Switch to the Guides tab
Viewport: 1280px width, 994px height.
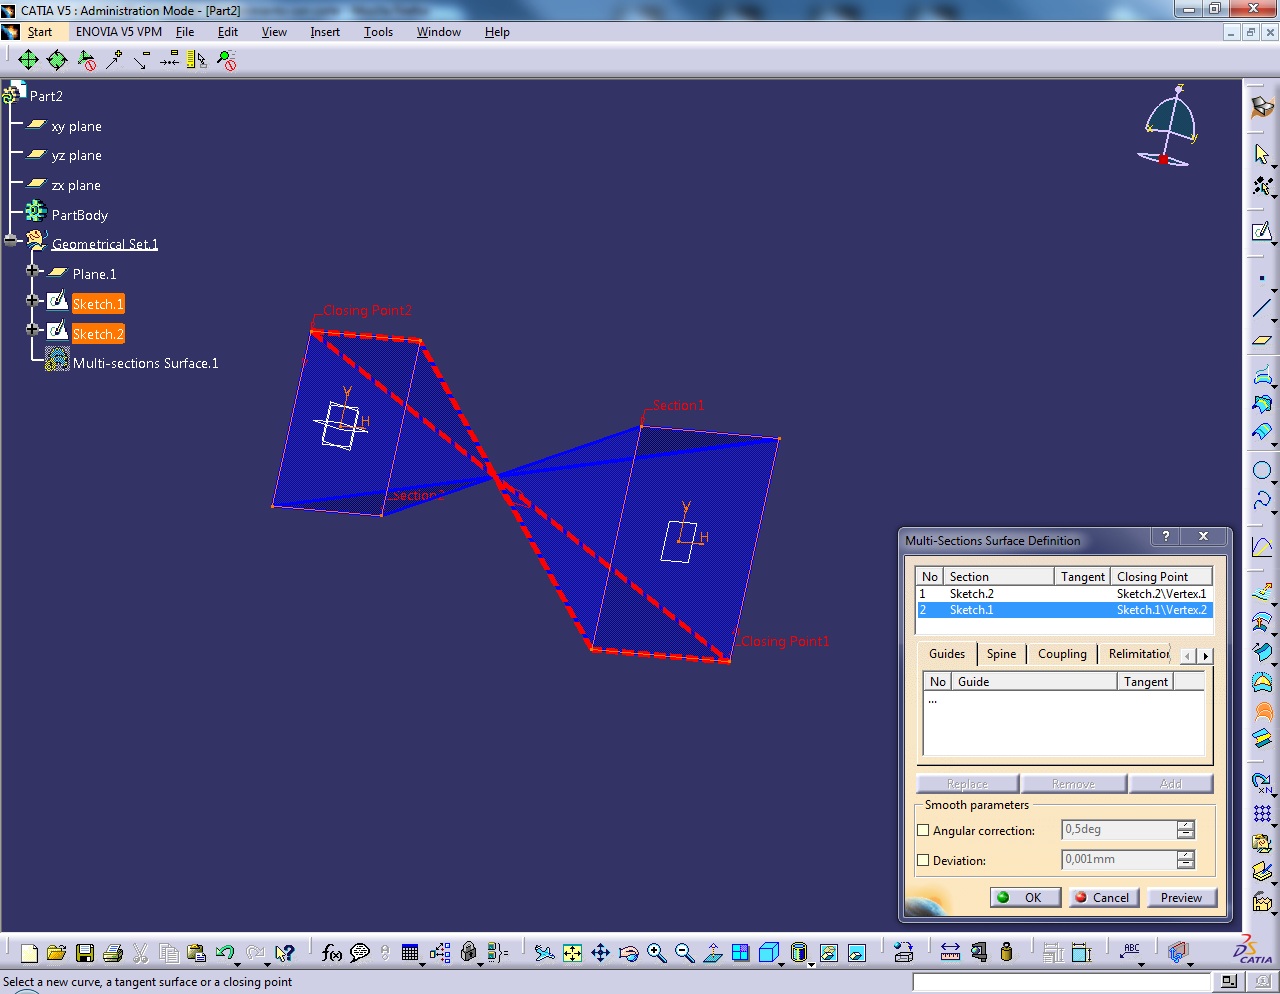[x=947, y=654]
